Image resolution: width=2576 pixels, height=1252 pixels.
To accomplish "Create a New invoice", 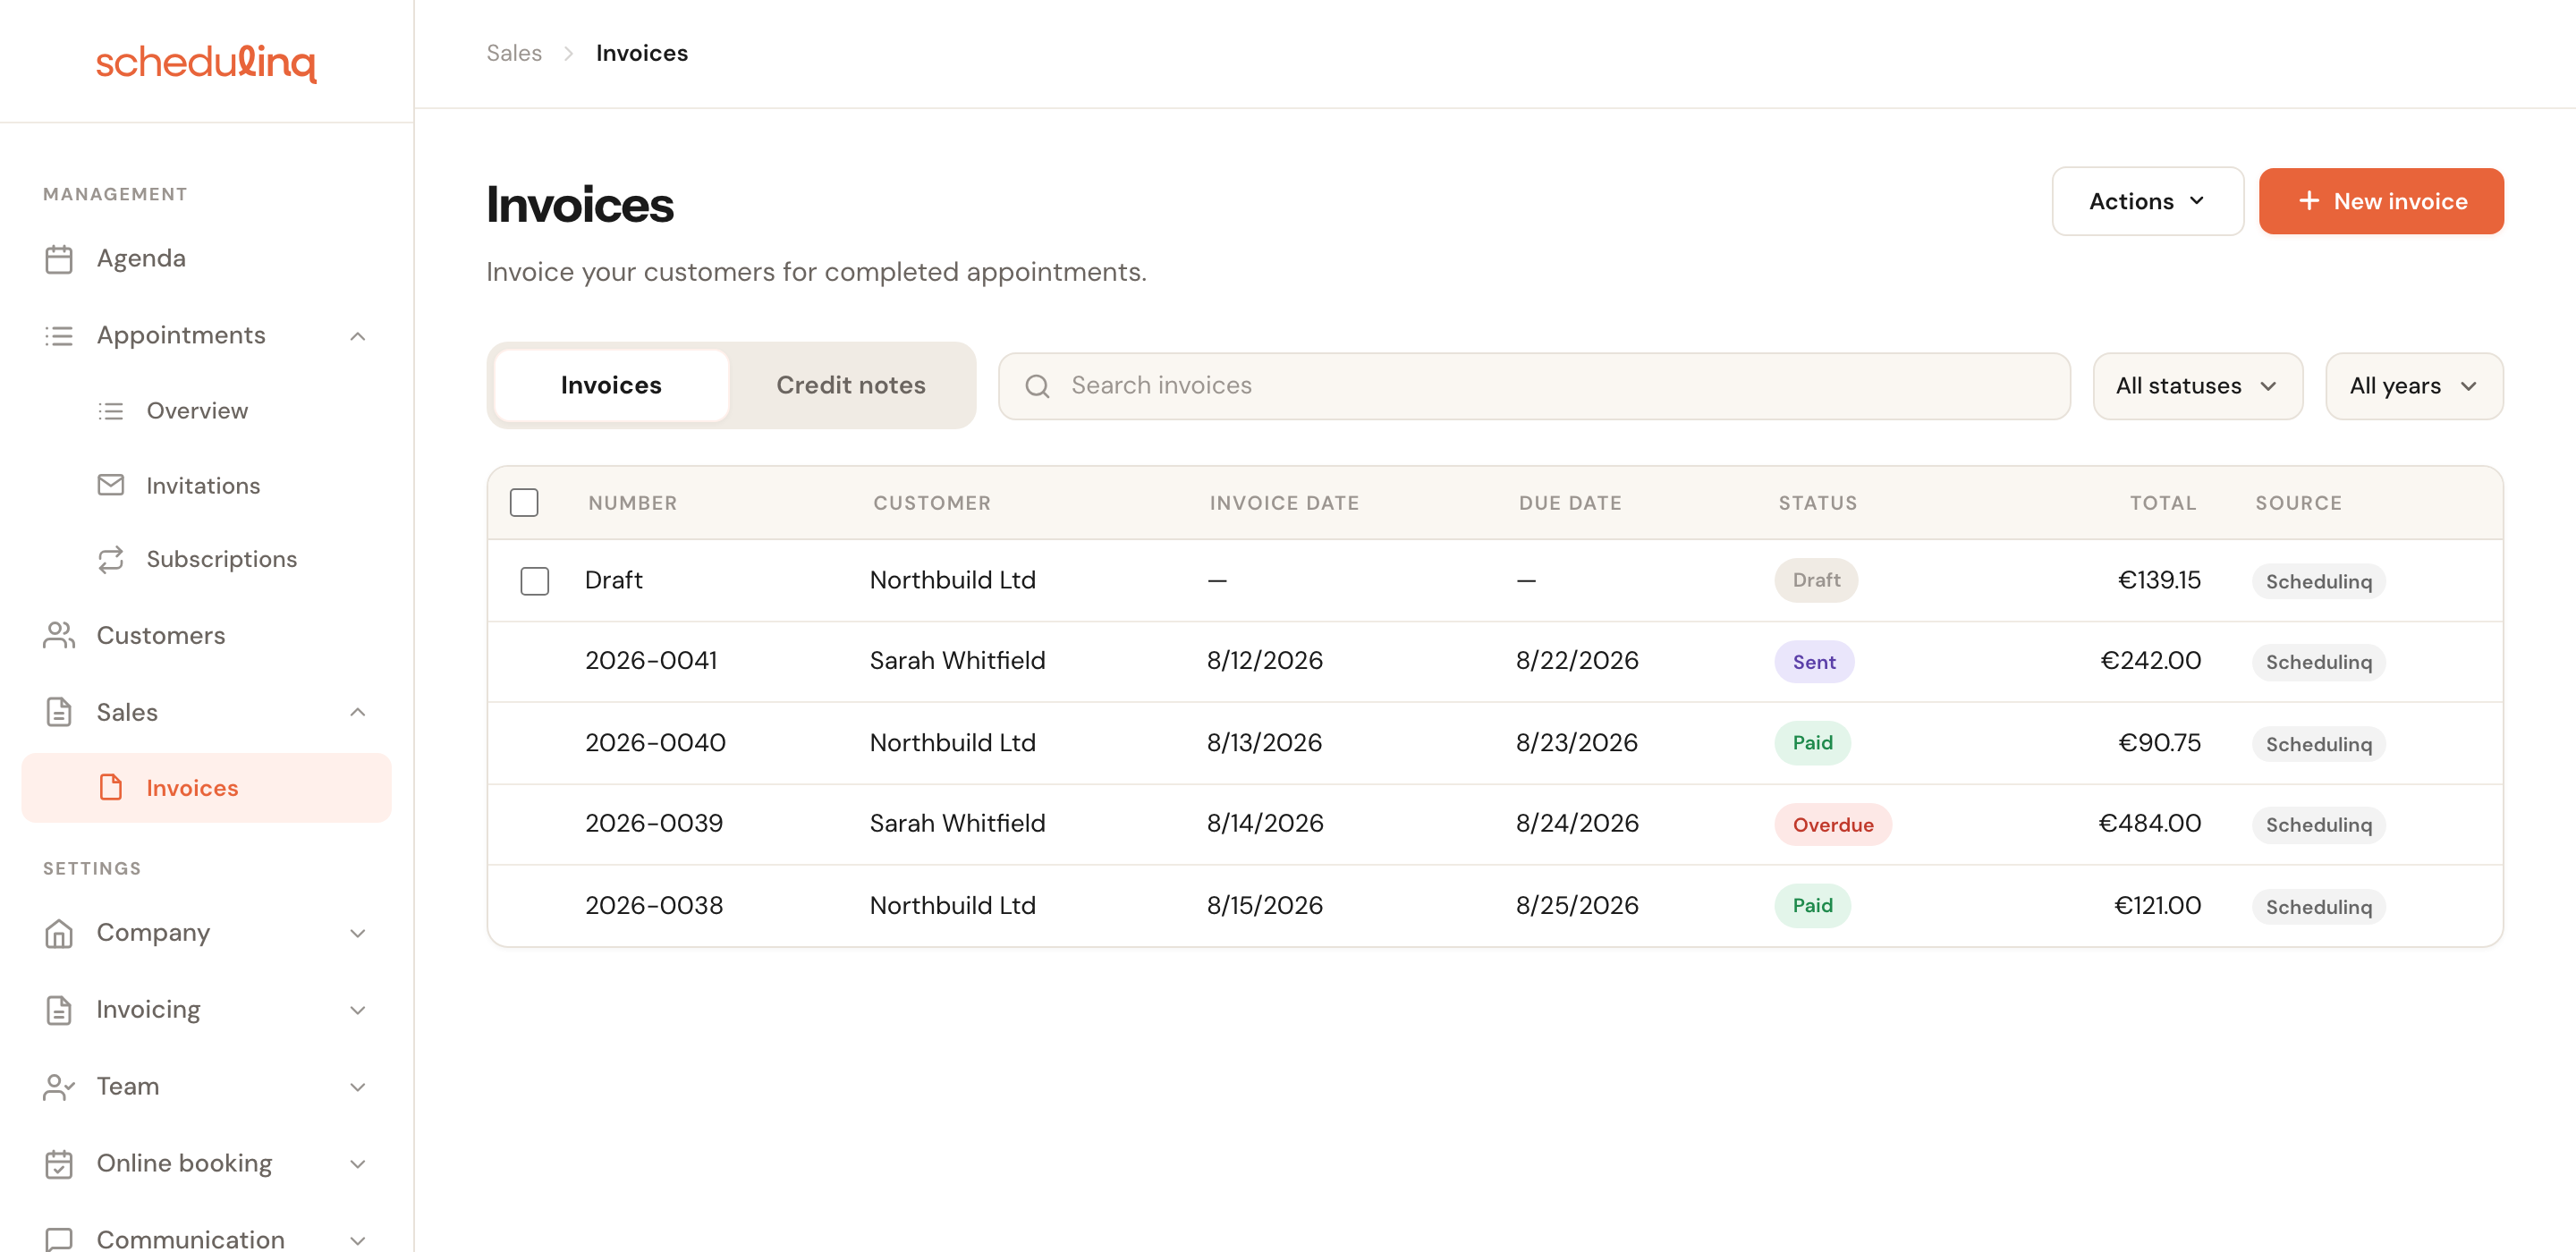I will pos(2381,201).
